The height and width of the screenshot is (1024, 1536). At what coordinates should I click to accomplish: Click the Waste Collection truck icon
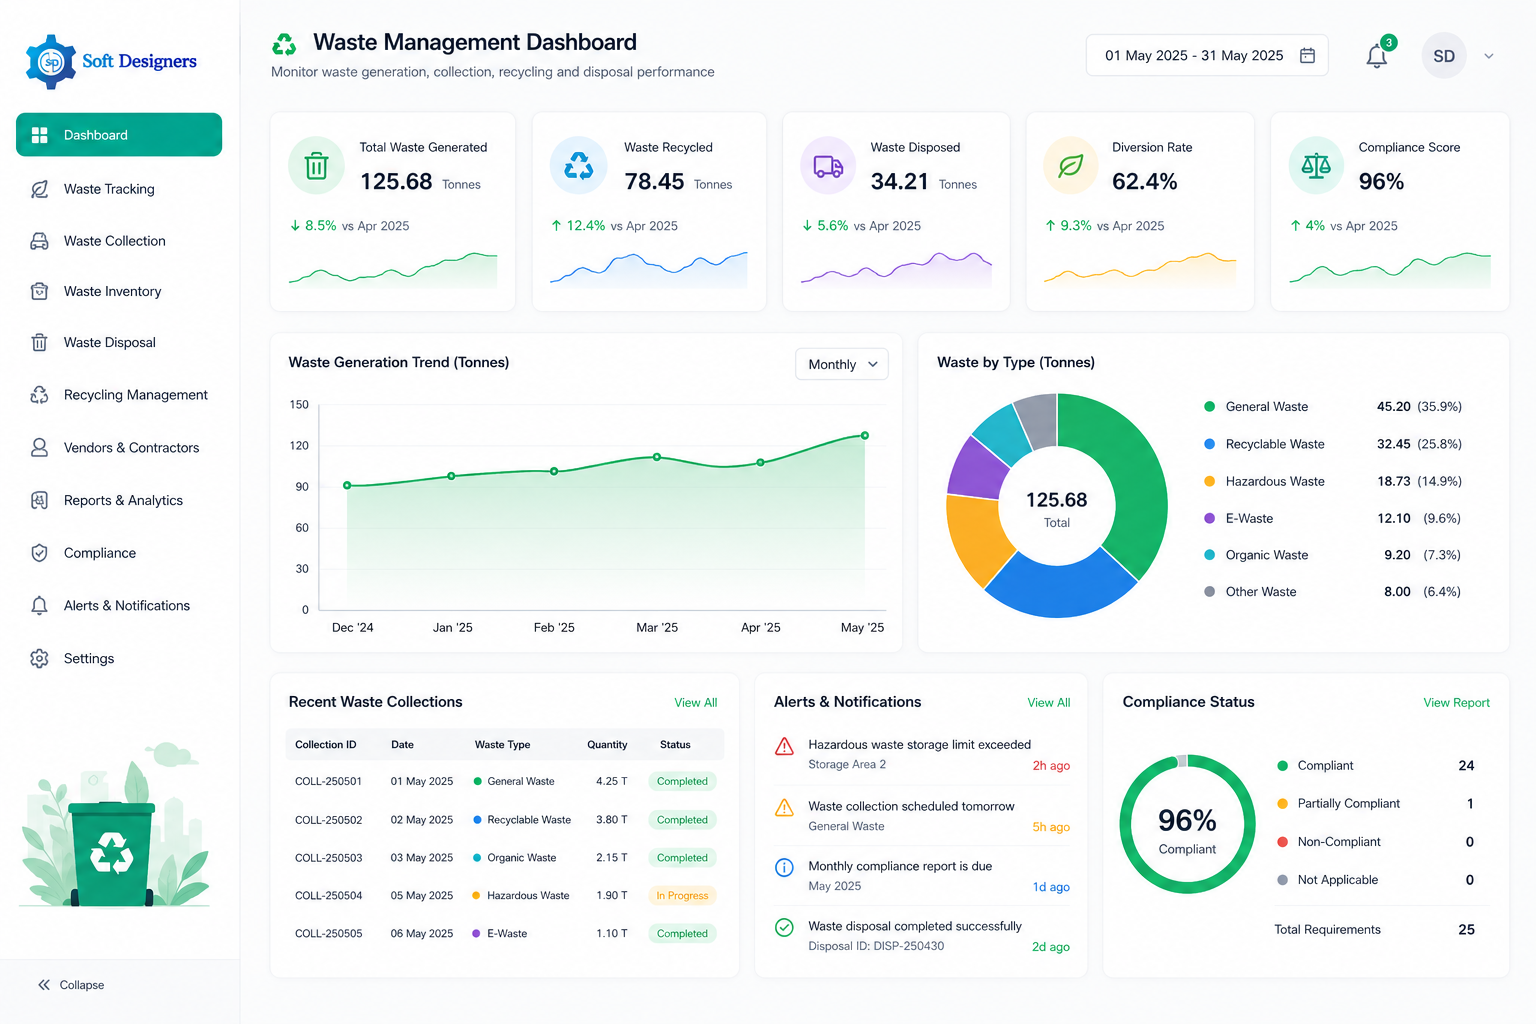(40, 241)
